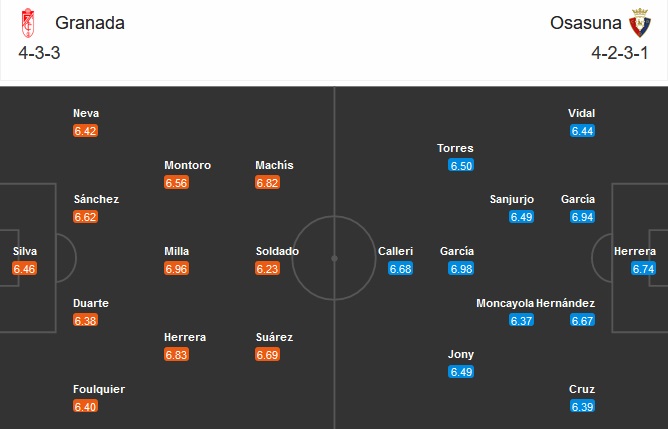The height and width of the screenshot is (429, 668).
Task: Select Moncayola in Osasuna midfield
Action: coord(505,302)
